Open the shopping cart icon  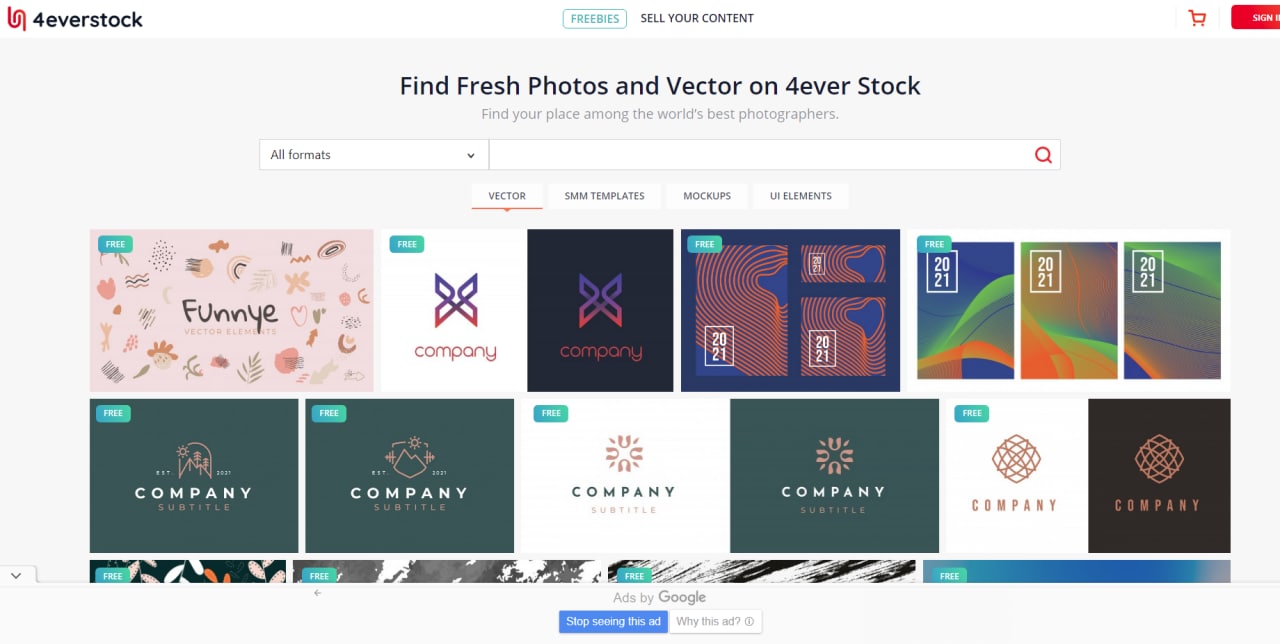click(x=1197, y=17)
